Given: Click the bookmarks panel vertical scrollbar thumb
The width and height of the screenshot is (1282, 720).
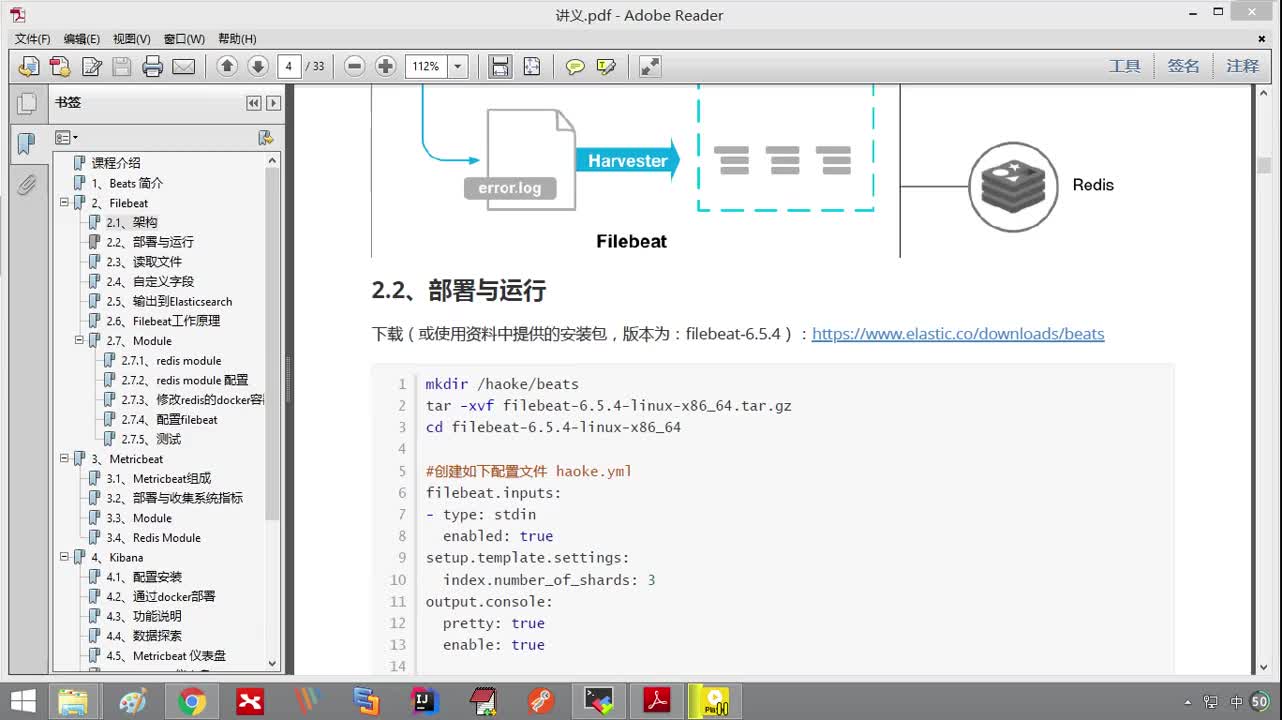Looking at the screenshot, I should (273, 343).
